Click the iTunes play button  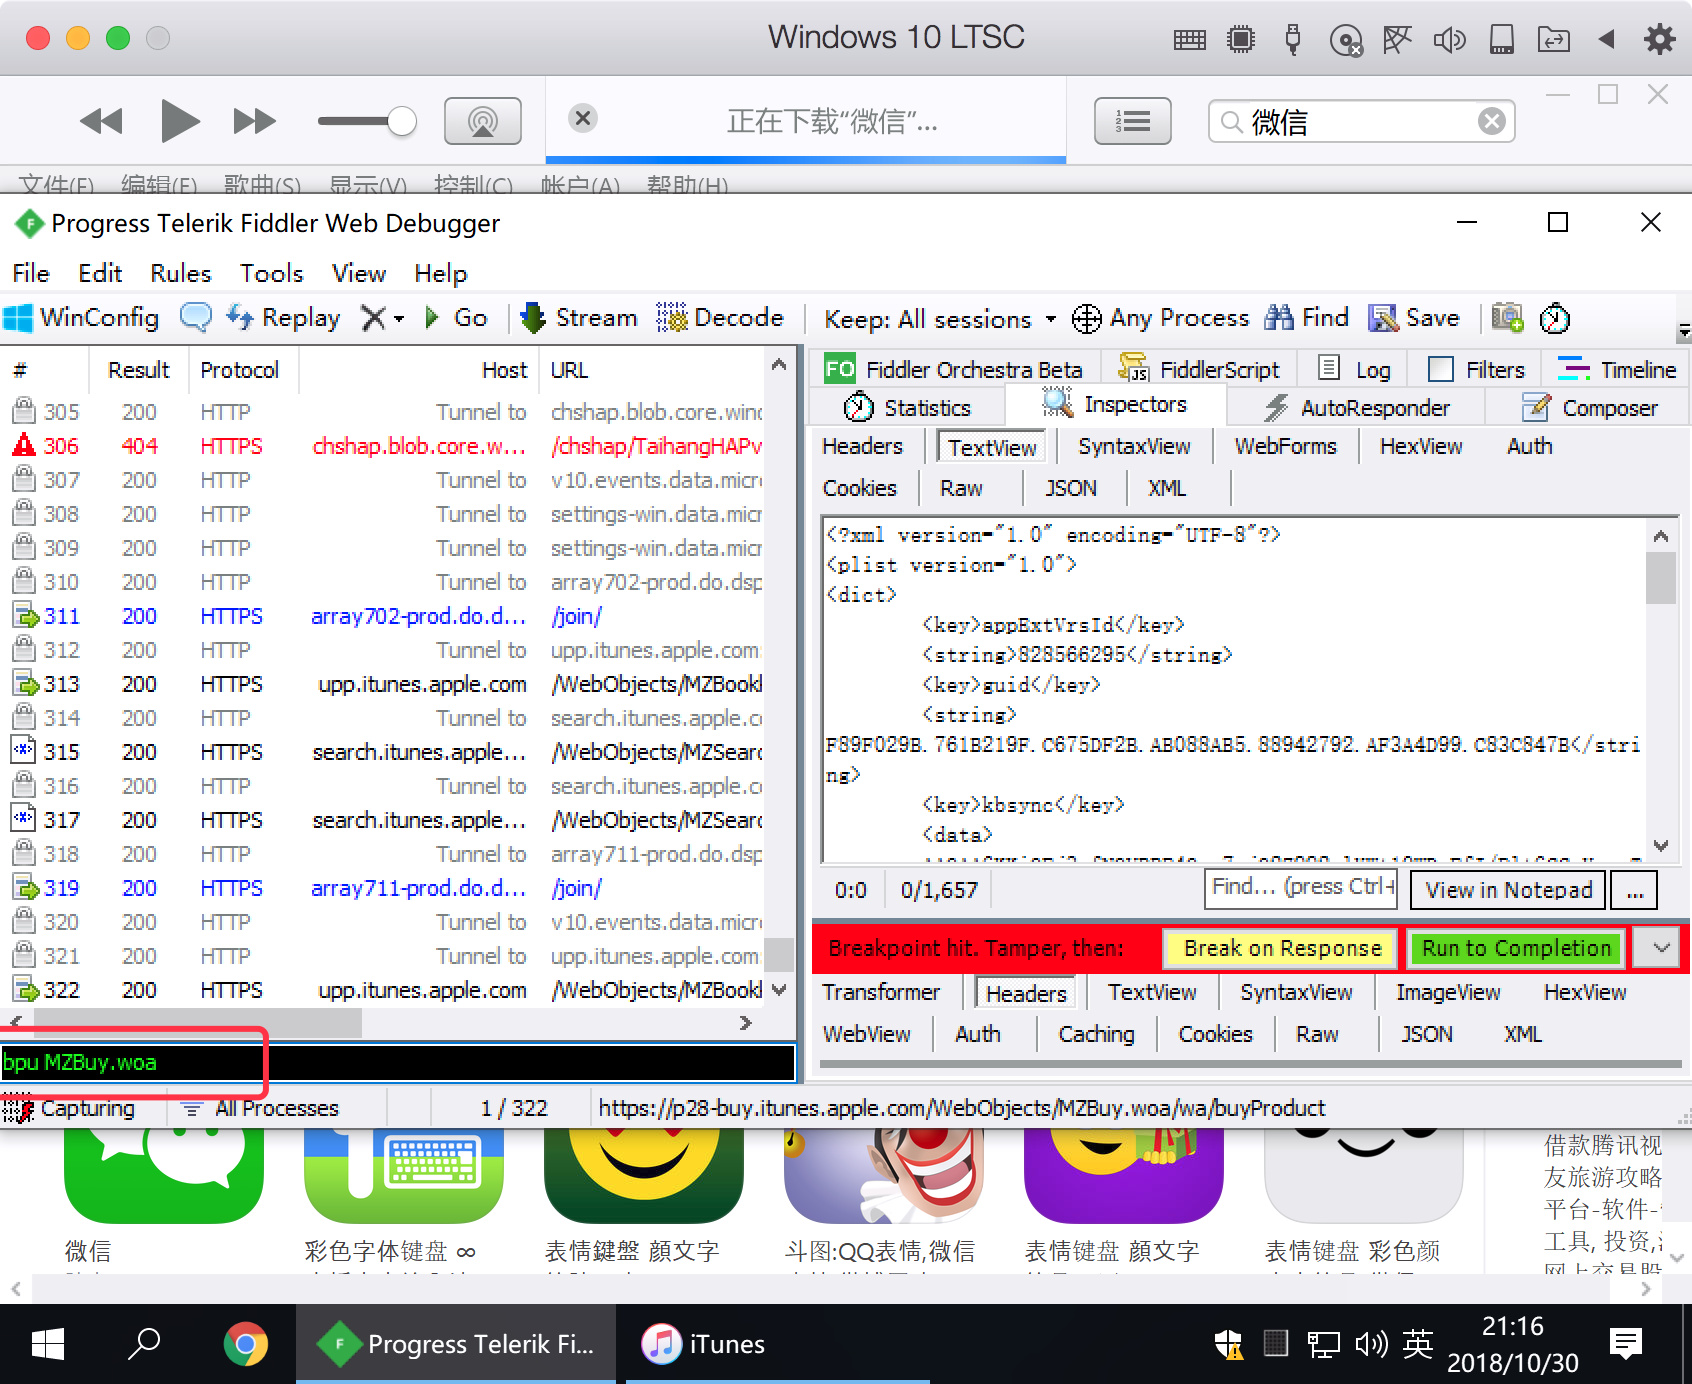(179, 121)
